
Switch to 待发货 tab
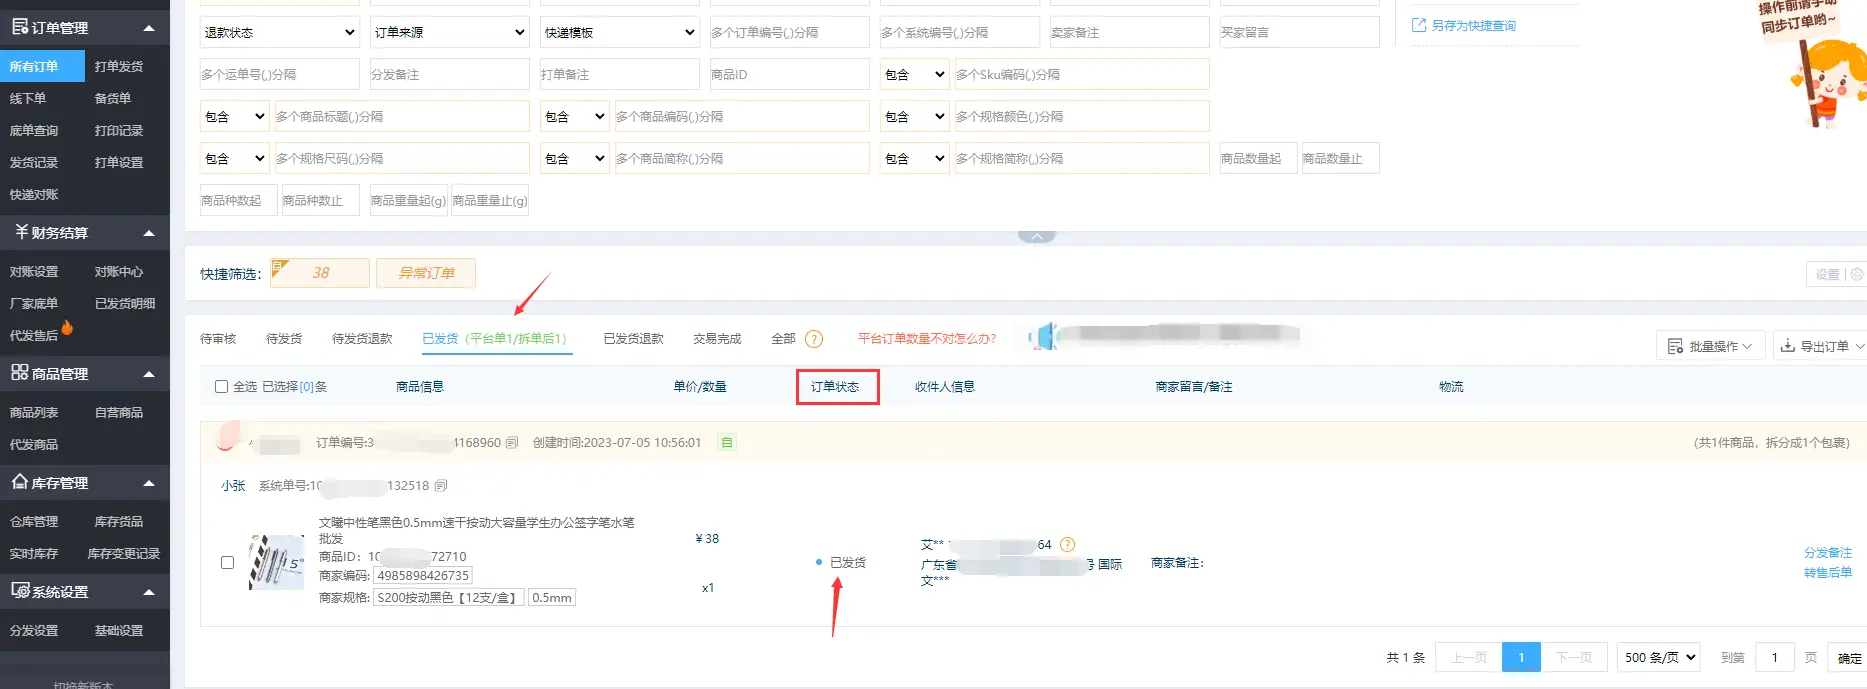click(284, 339)
